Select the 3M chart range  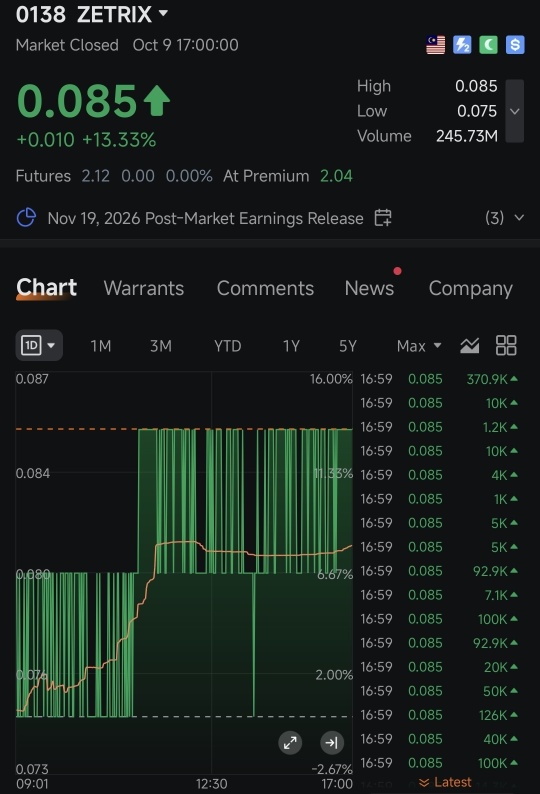pos(161,346)
